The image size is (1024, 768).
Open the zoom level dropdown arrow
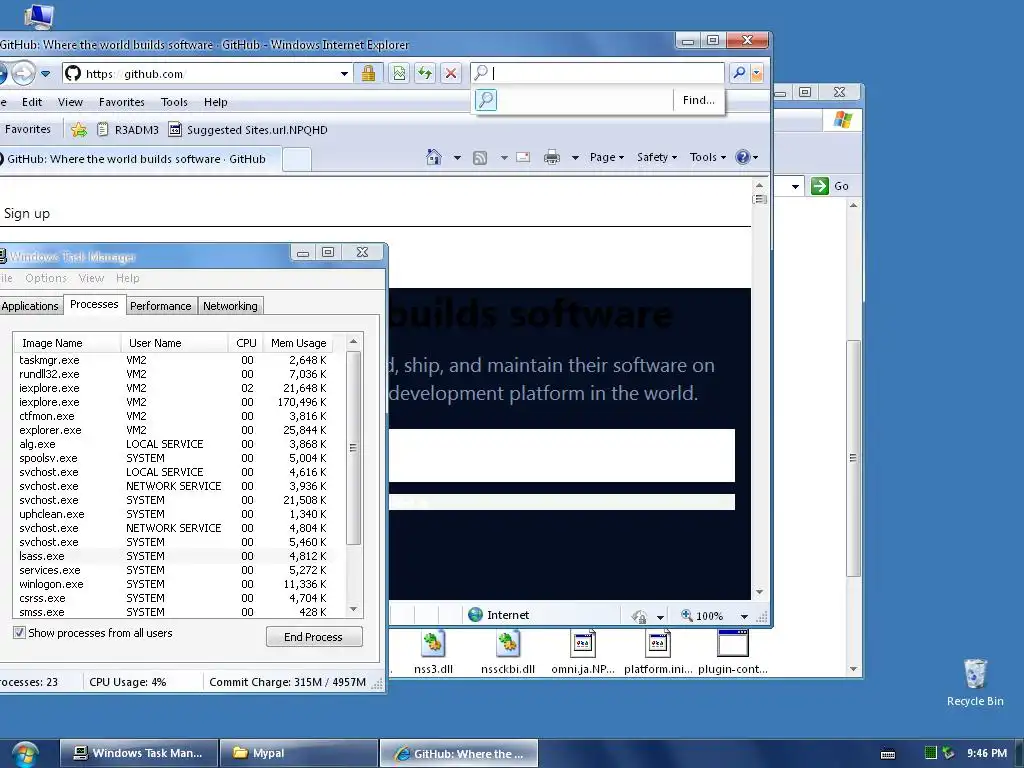point(744,616)
